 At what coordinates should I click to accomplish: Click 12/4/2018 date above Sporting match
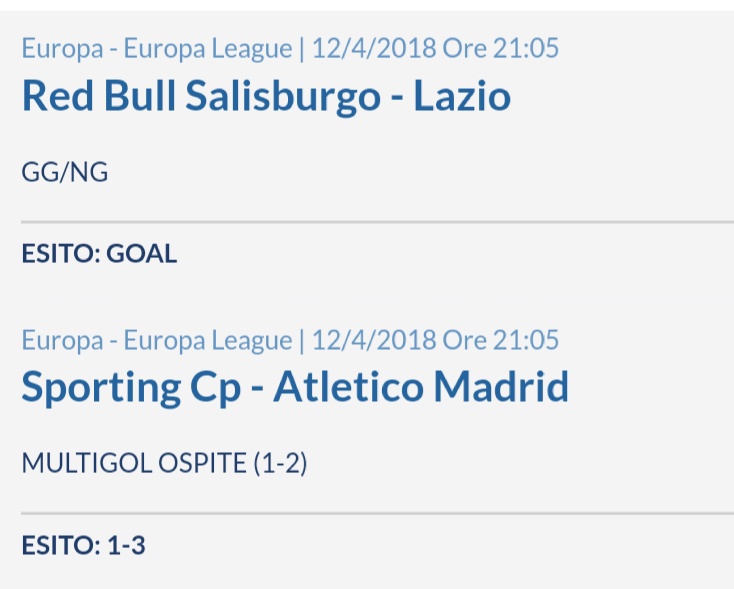pos(374,340)
